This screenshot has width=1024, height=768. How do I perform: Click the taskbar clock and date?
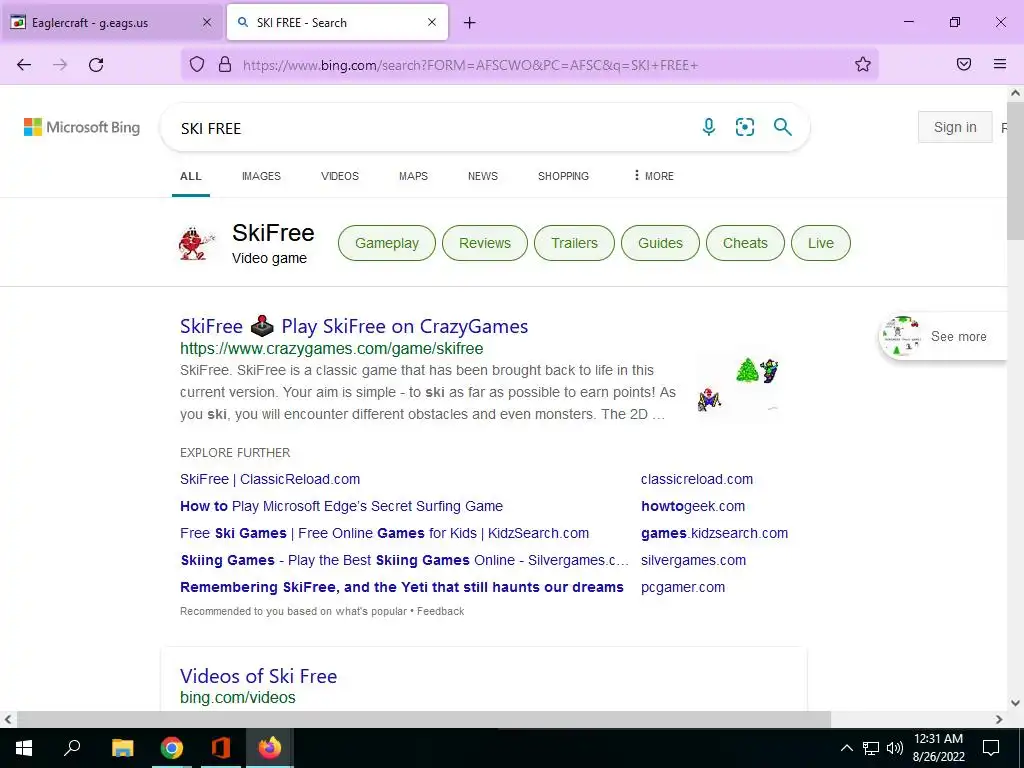[x=938, y=748]
